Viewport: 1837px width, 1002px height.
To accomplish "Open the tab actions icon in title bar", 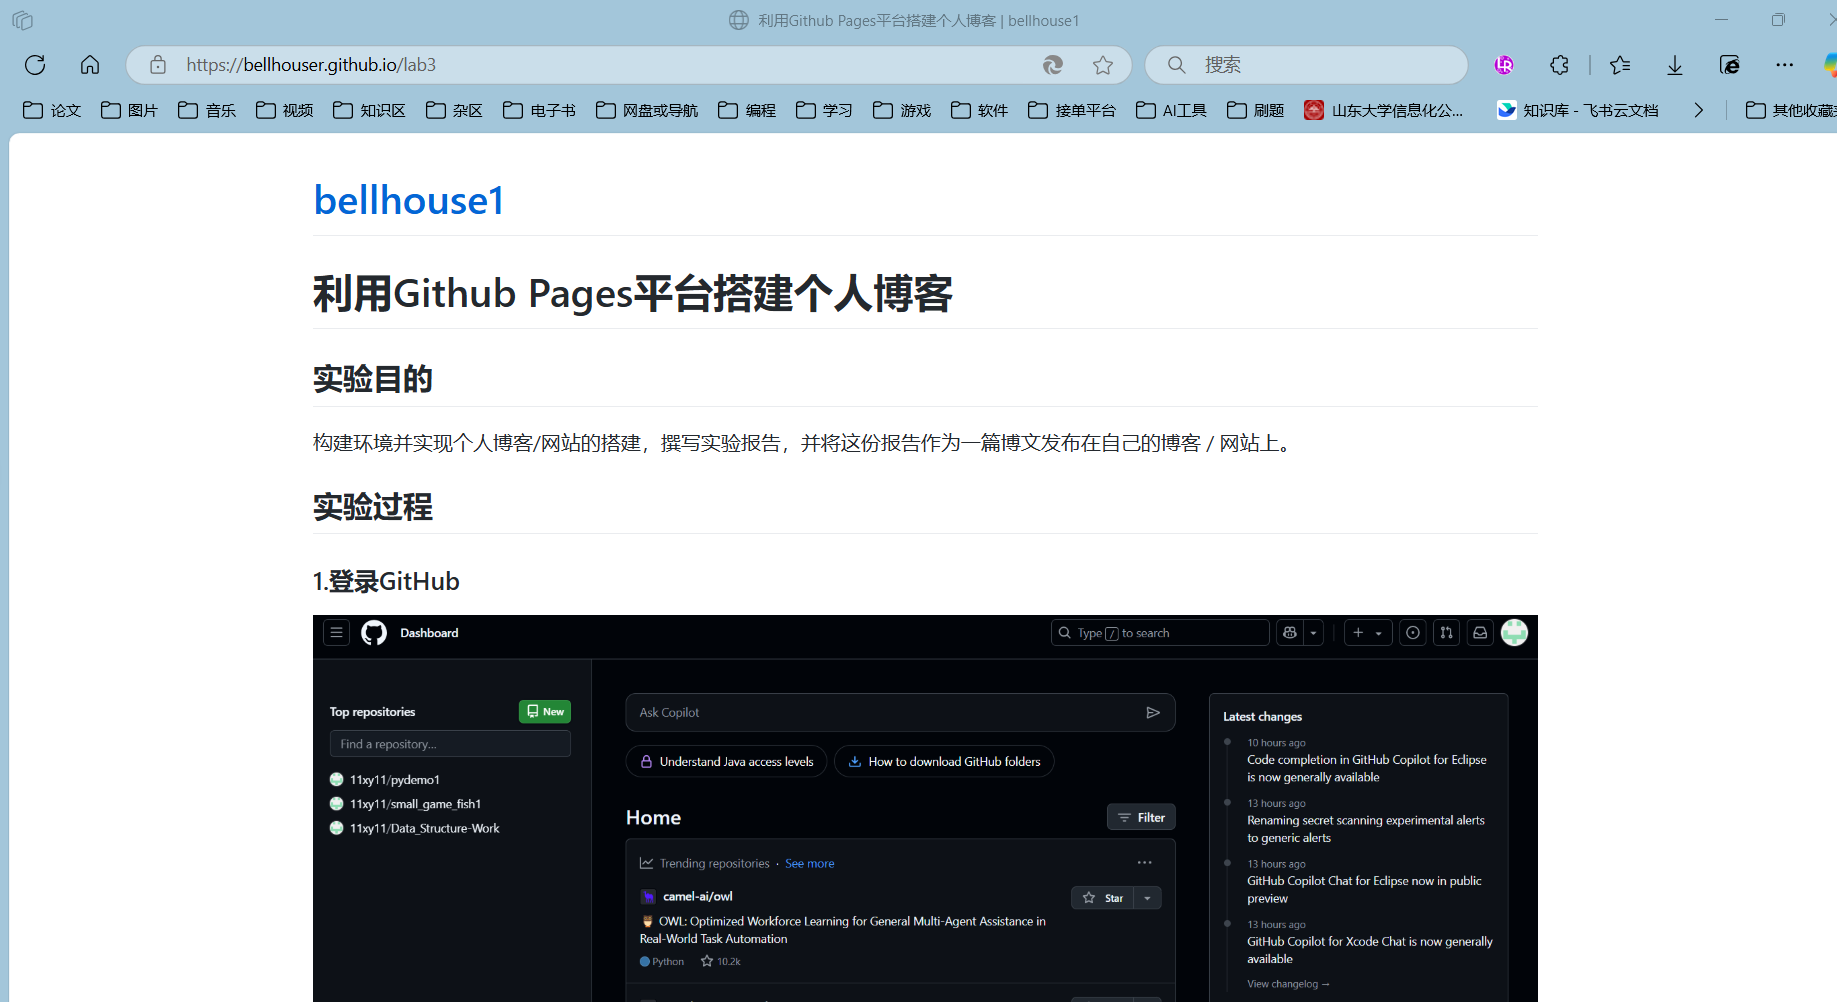I will (x=23, y=20).
